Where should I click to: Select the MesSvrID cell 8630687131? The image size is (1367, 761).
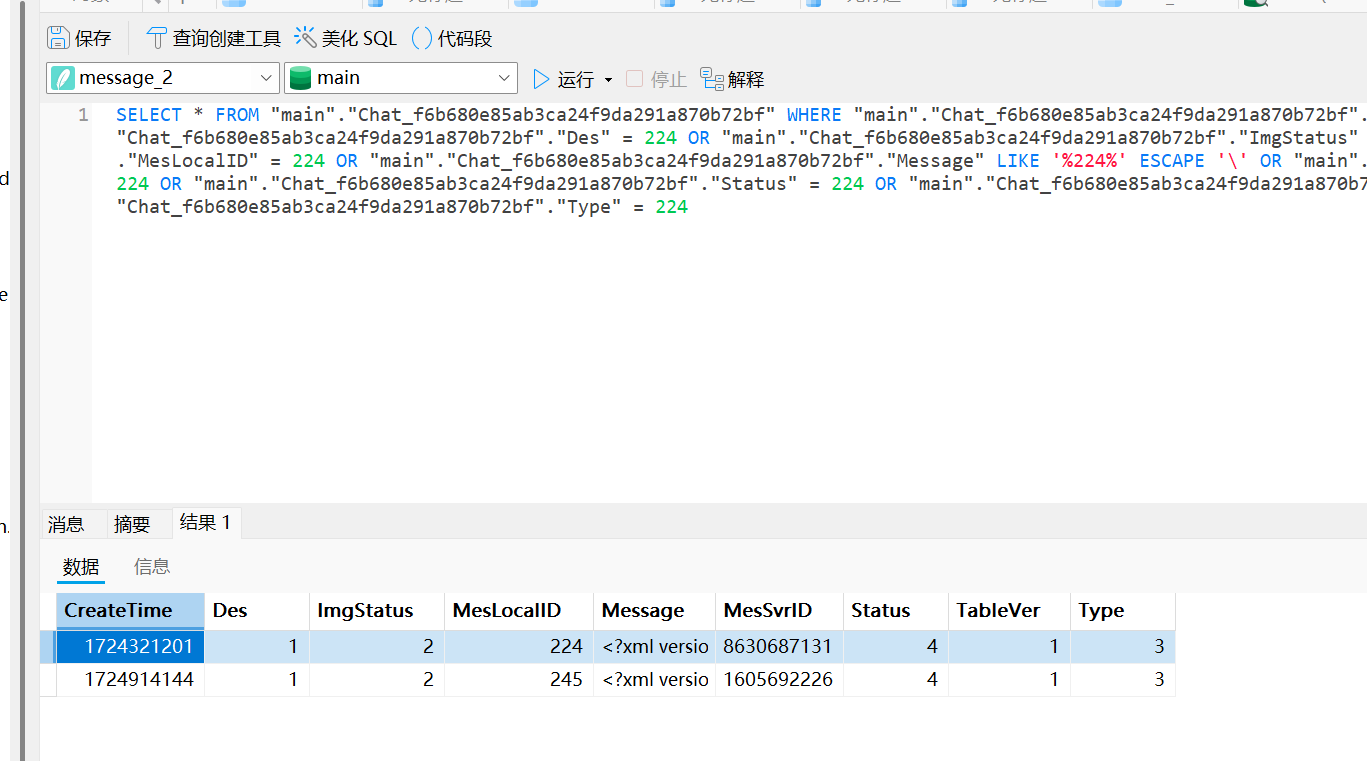click(x=779, y=647)
